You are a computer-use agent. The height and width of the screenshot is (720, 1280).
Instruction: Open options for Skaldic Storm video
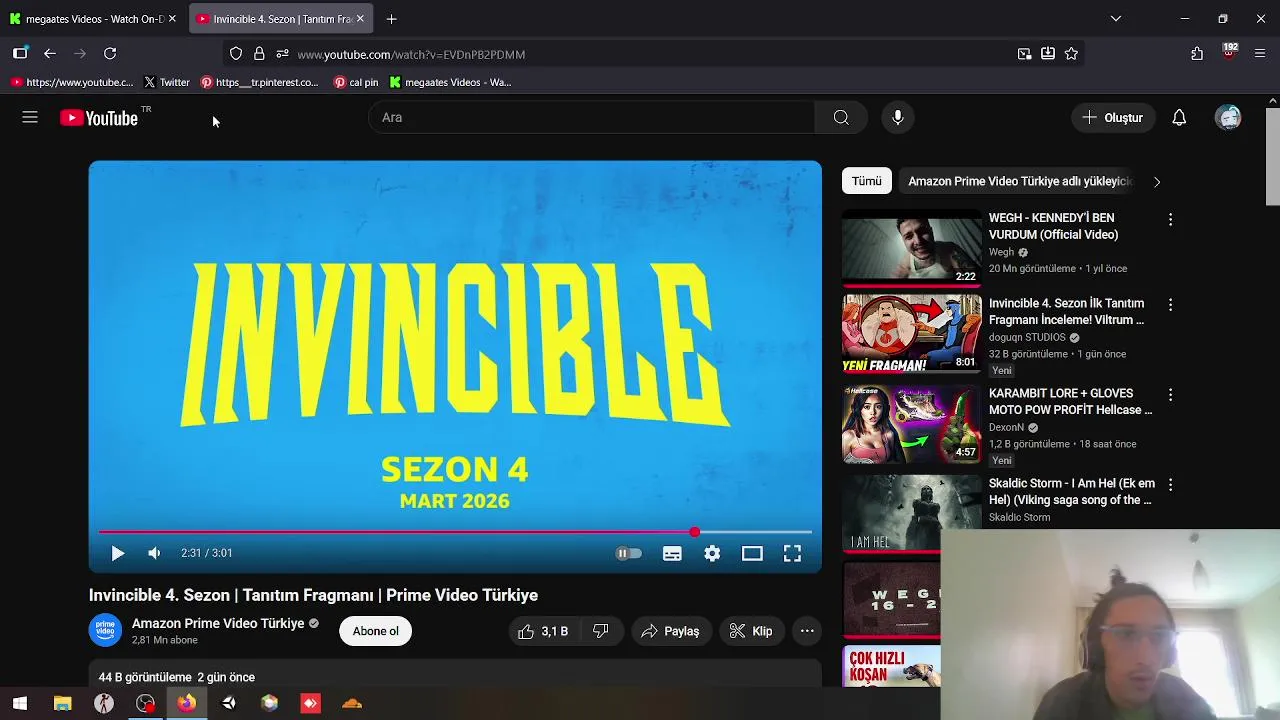(1170, 484)
